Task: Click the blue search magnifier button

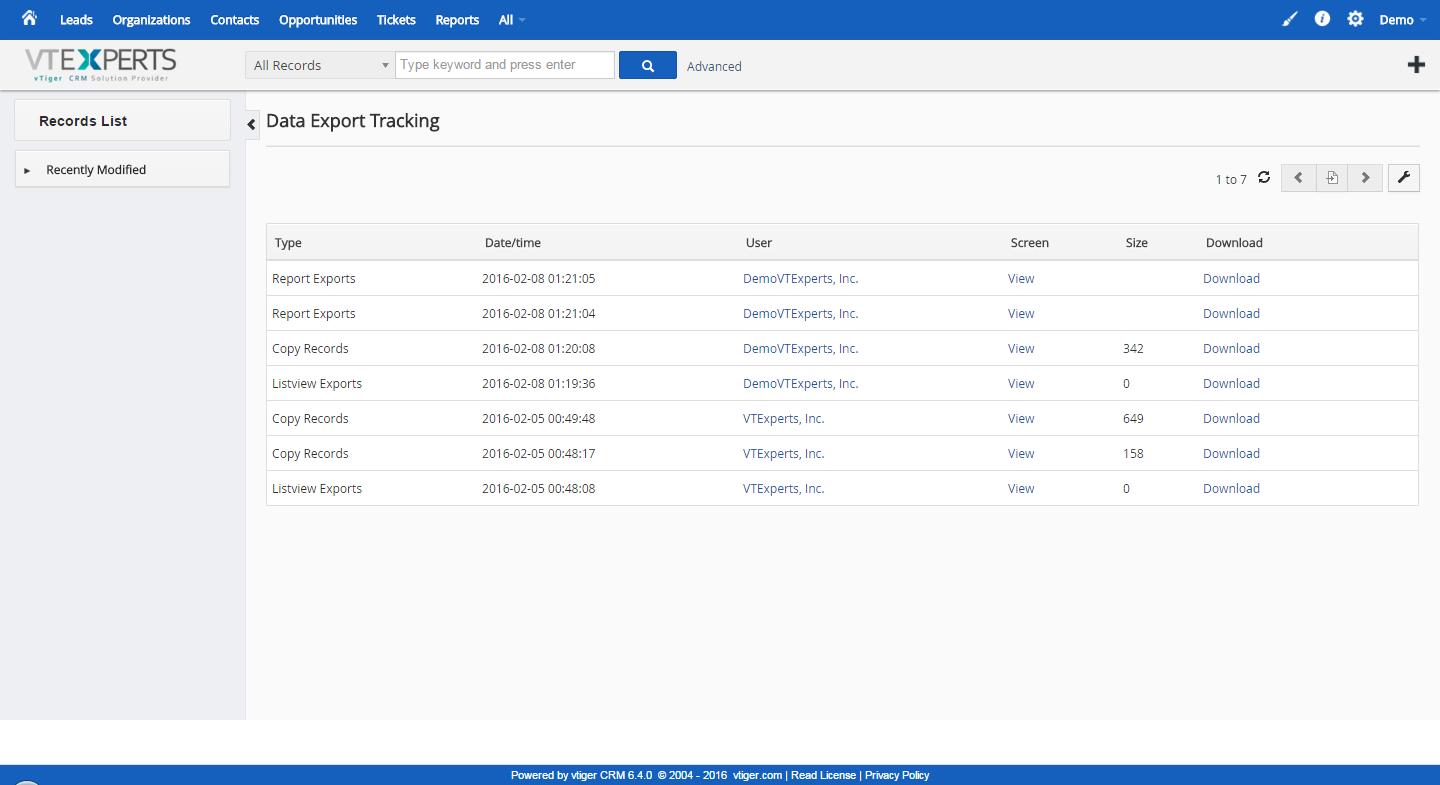Action: tap(648, 65)
